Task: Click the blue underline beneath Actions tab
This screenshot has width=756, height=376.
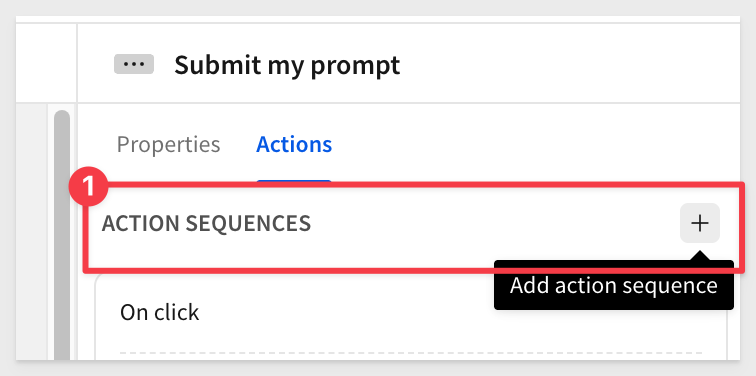Action: point(294,181)
